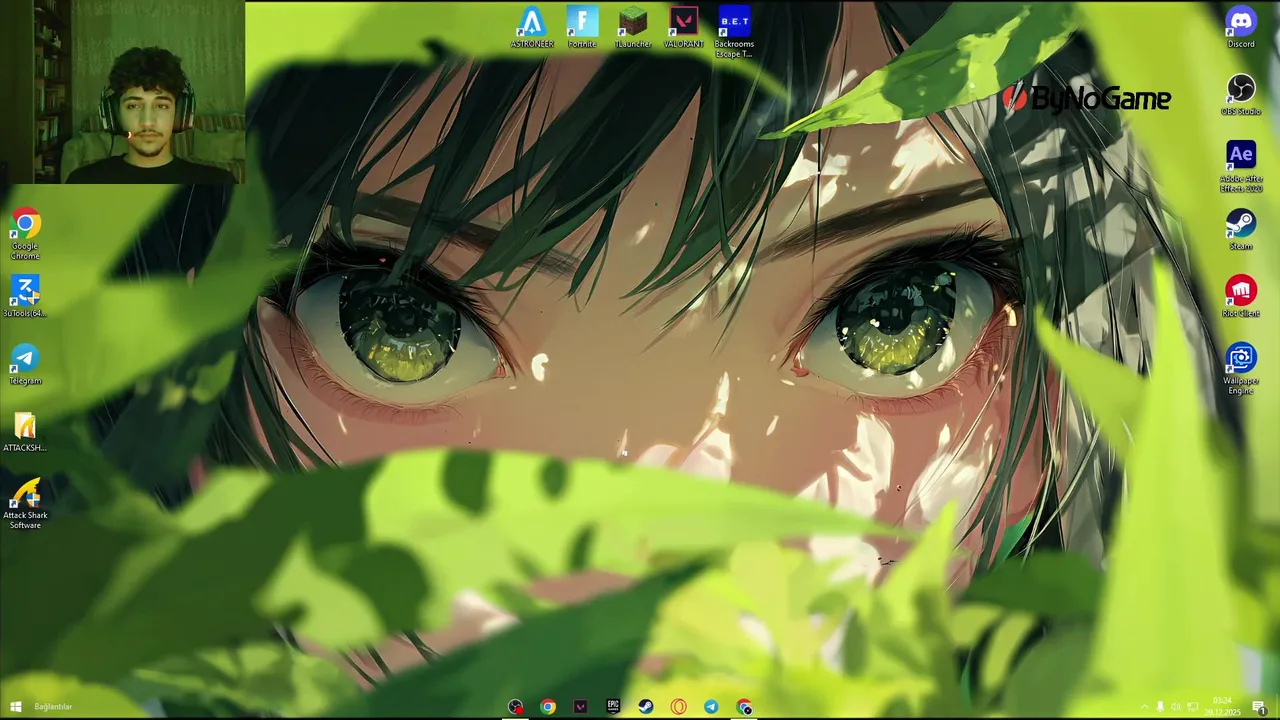Open the Discord desktop icon
The image size is (1280, 720).
tap(1241, 28)
